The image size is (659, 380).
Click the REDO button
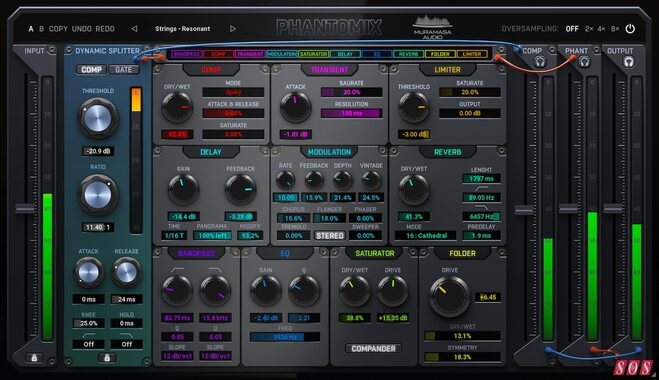pos(105,29)
